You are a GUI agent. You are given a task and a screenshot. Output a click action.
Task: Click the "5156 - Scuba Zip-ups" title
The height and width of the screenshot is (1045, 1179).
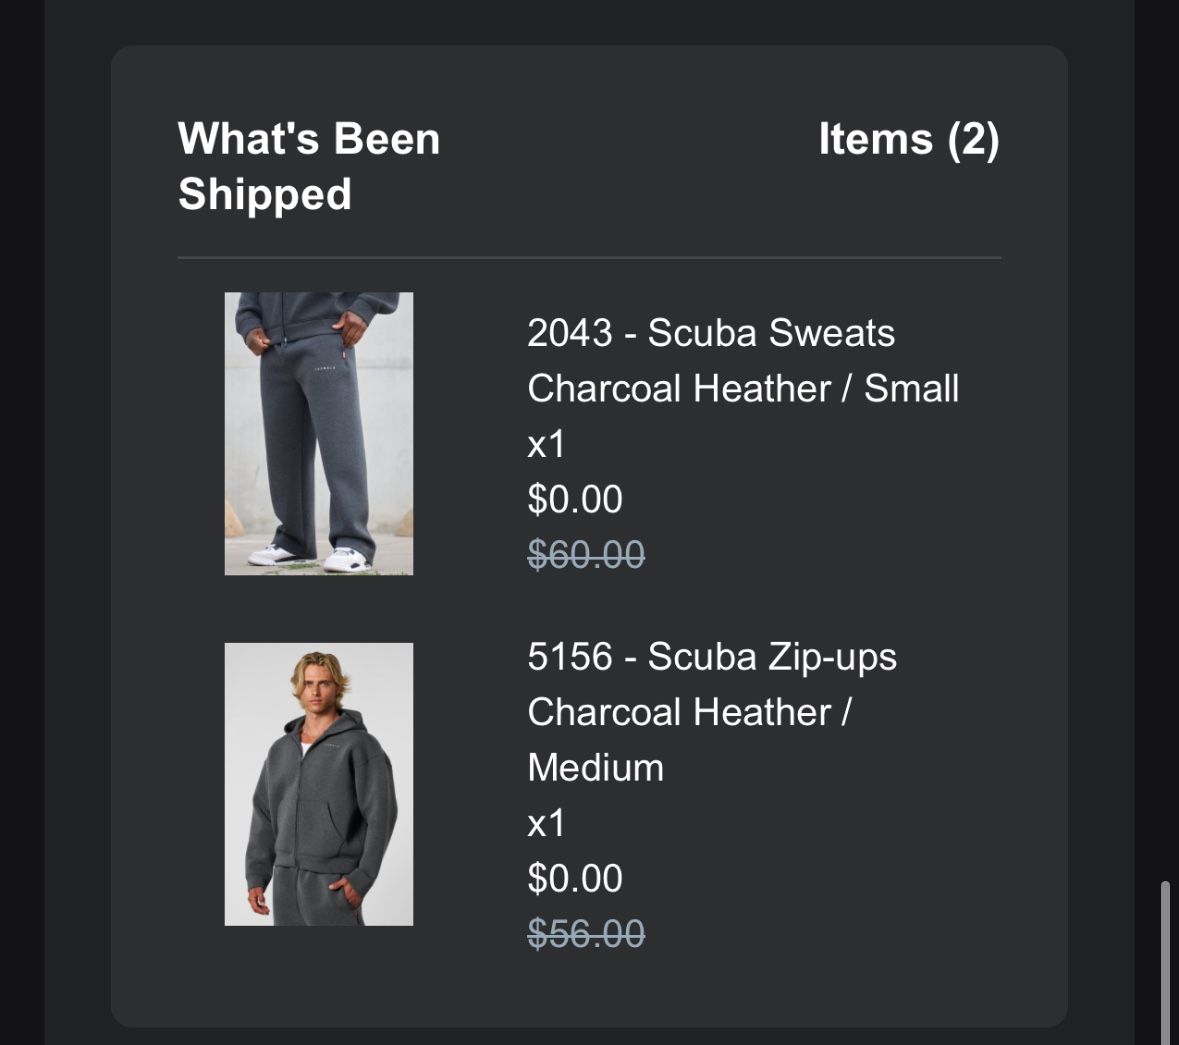click(x=711, y=657)
